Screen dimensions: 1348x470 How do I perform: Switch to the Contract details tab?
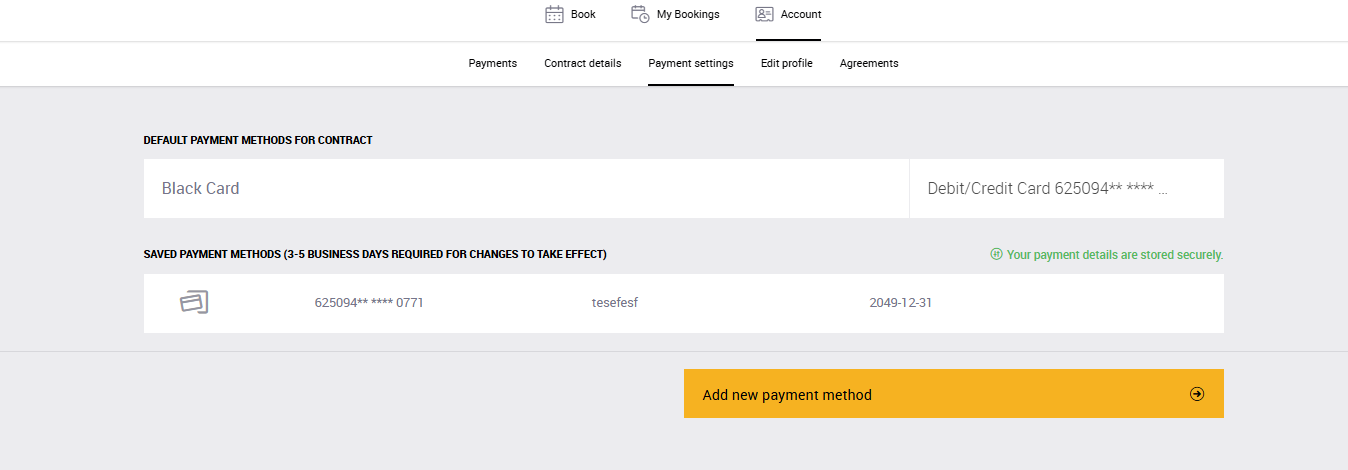click(582, 63)
